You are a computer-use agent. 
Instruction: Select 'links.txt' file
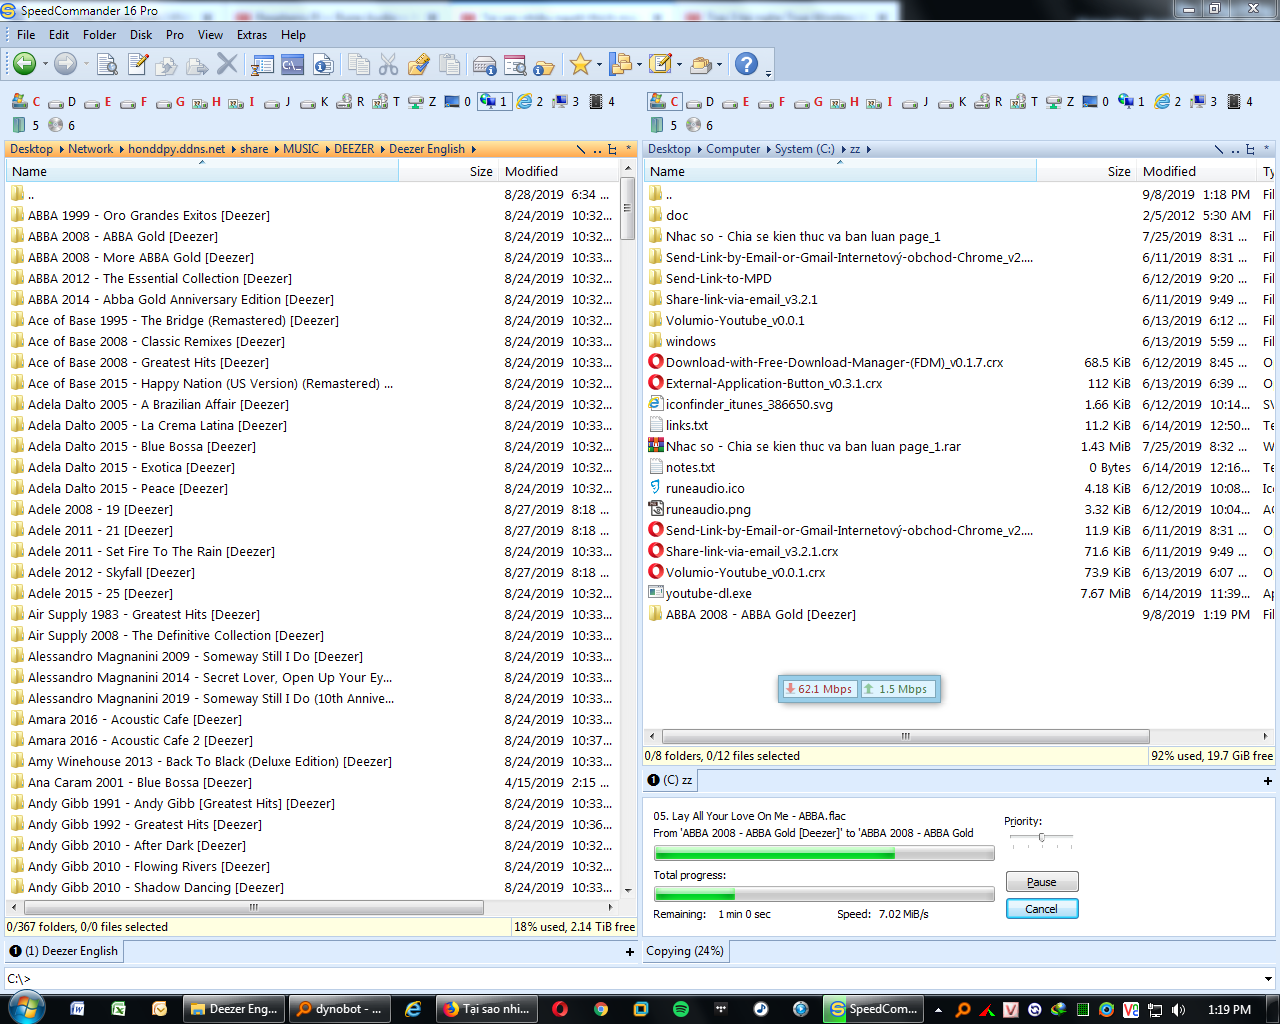[687, 426]
